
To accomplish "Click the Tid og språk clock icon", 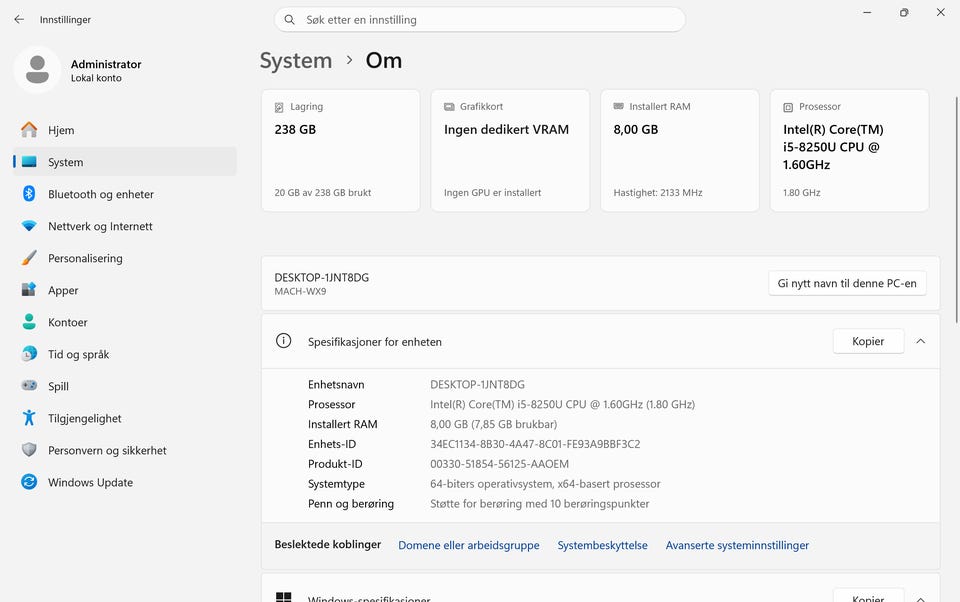I will (29, 354).
